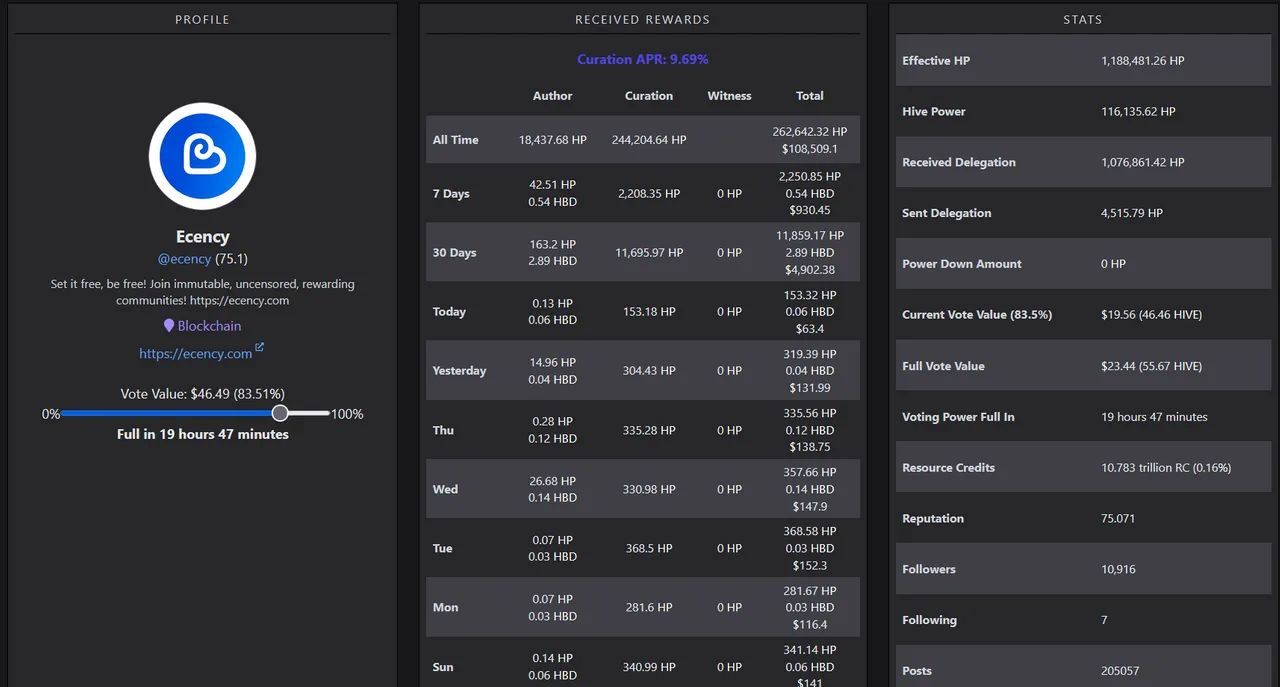Click the Author column header

pos(553,96)
